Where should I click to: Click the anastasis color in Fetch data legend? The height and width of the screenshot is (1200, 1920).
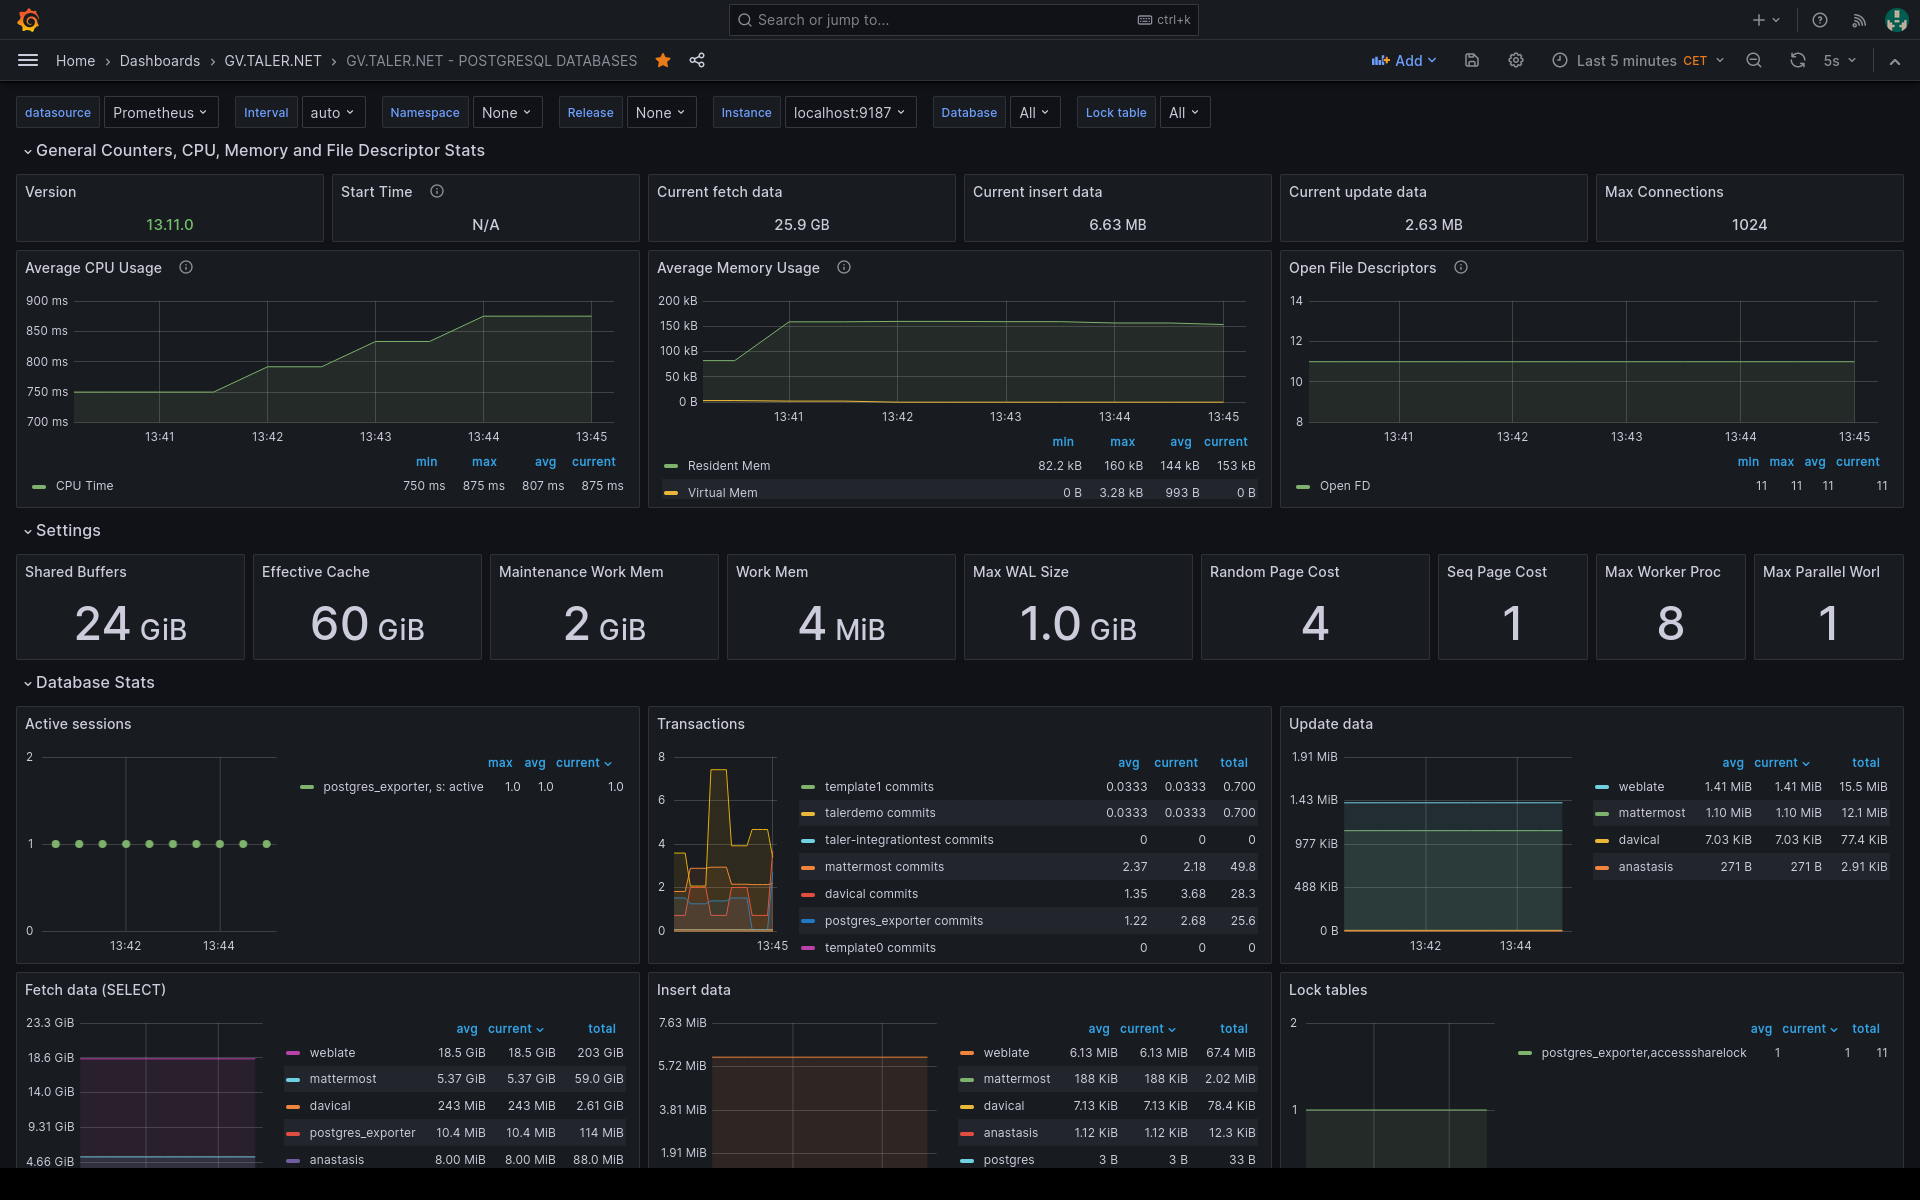point(293,1160)
